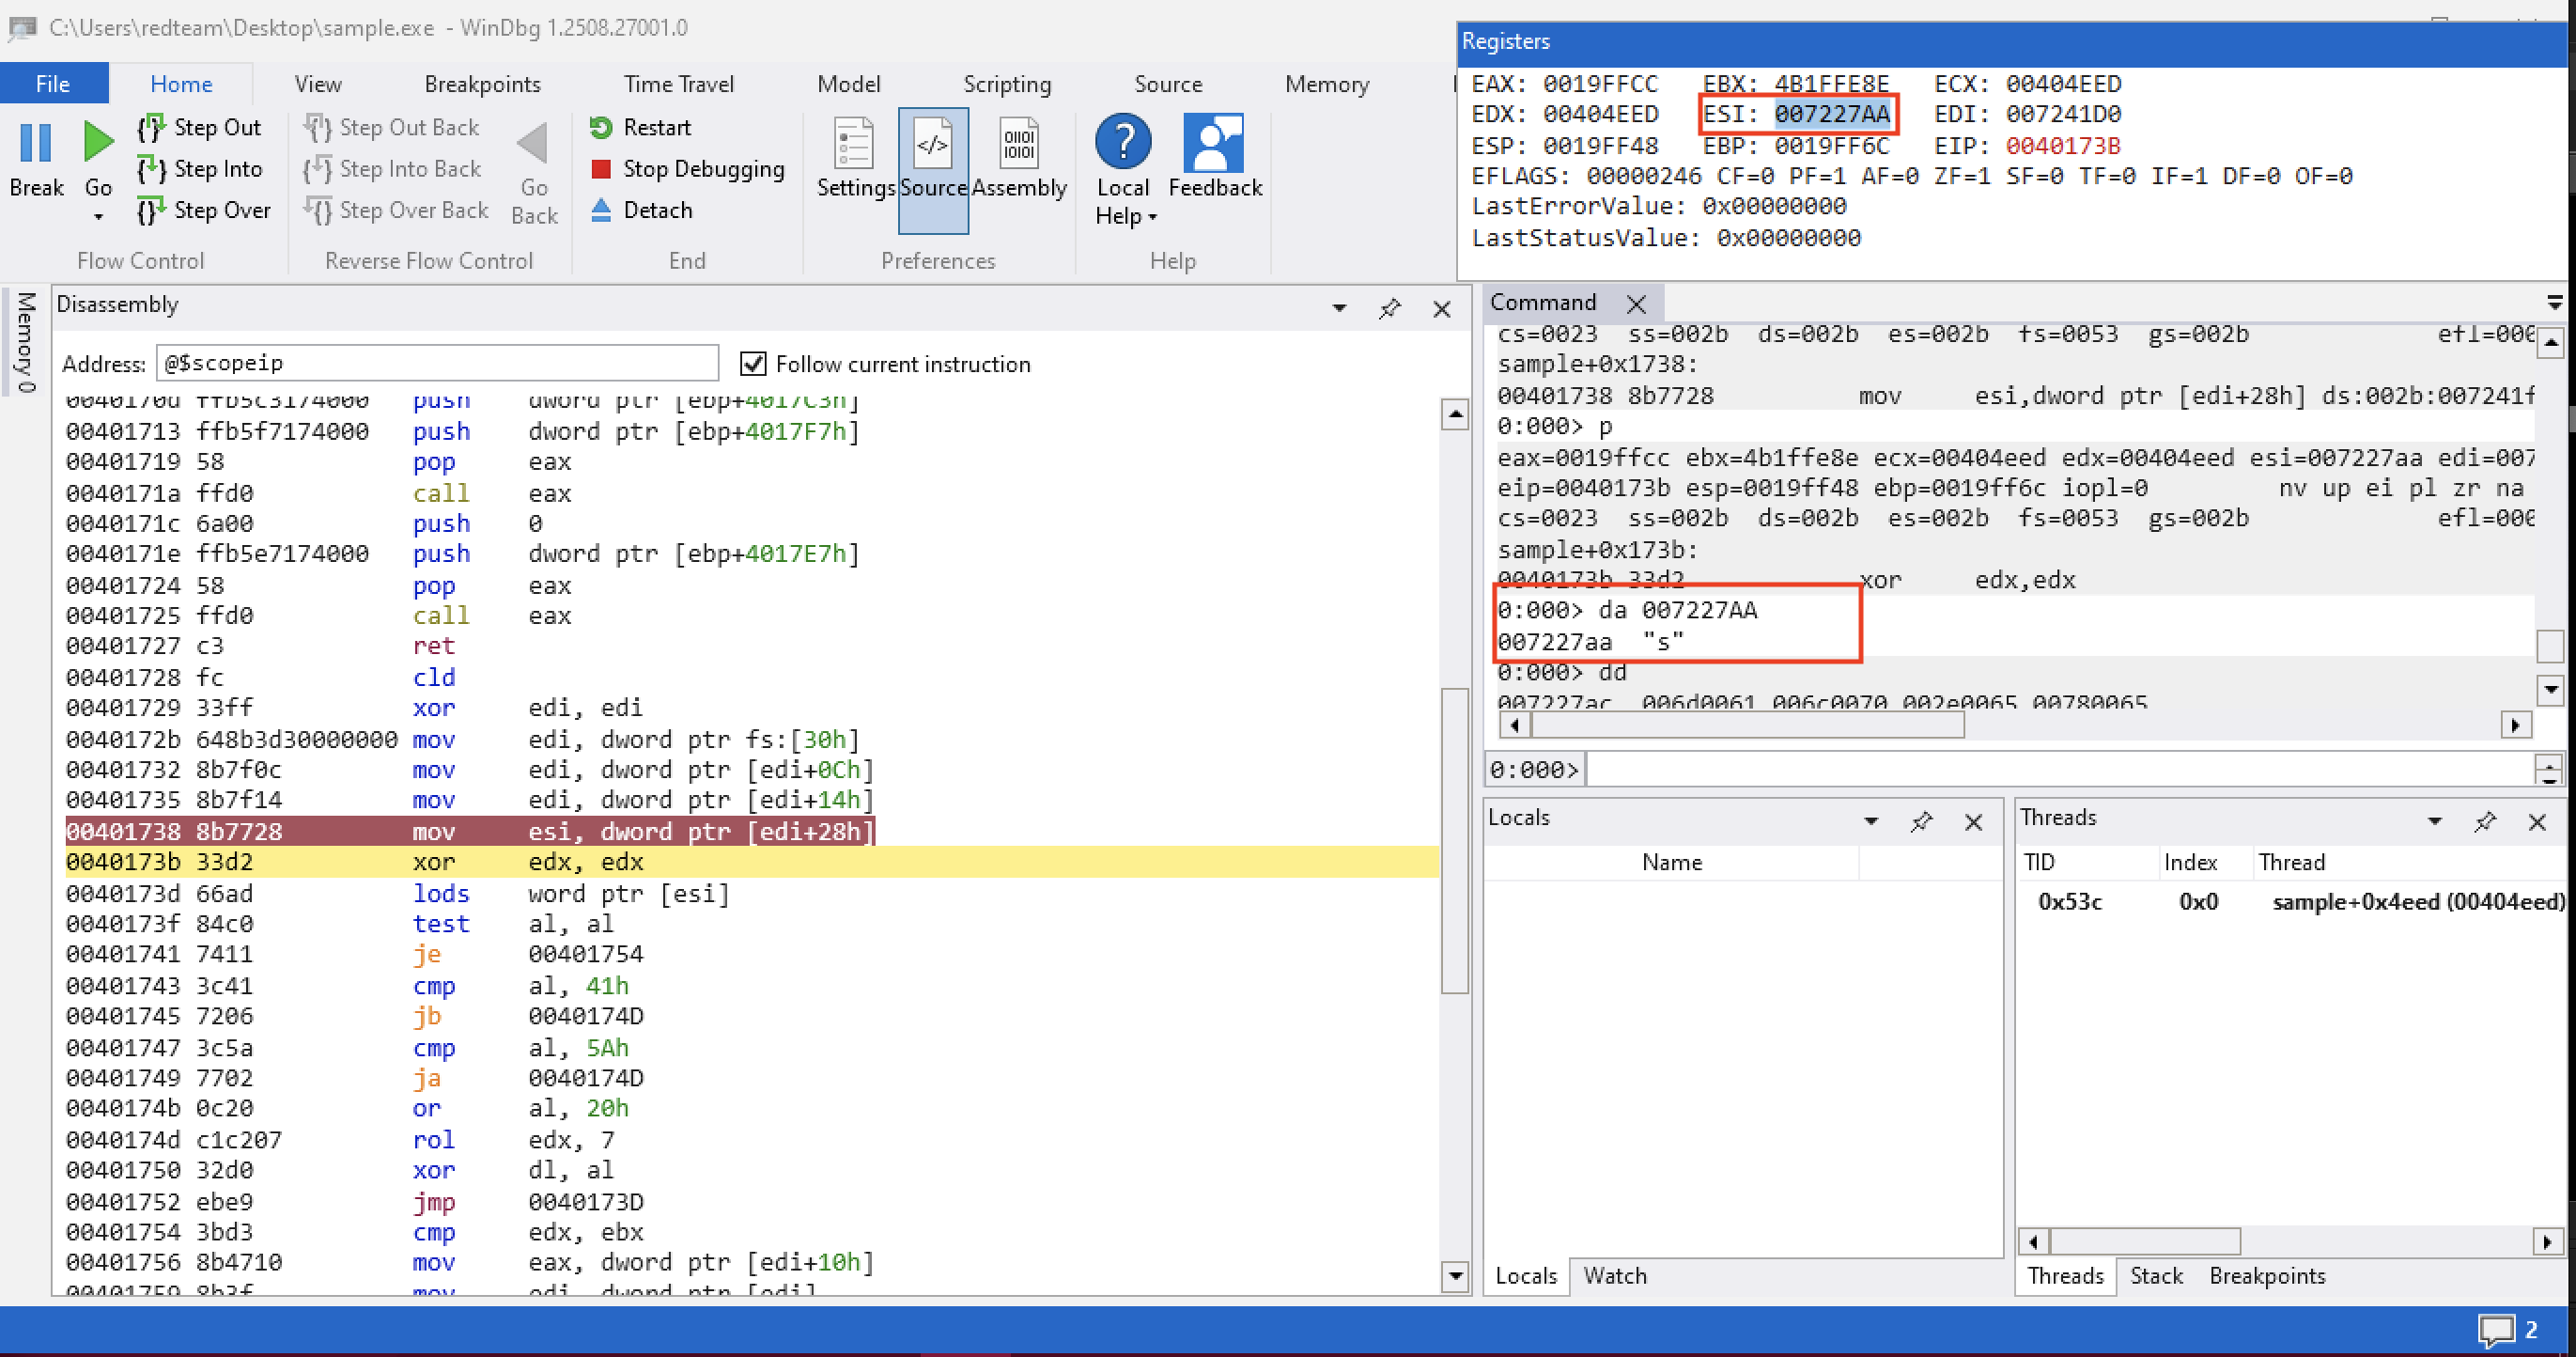This screenshot has height=1357, width=2576.
Task: Restart the debugging session
Action: pos(641,127)
